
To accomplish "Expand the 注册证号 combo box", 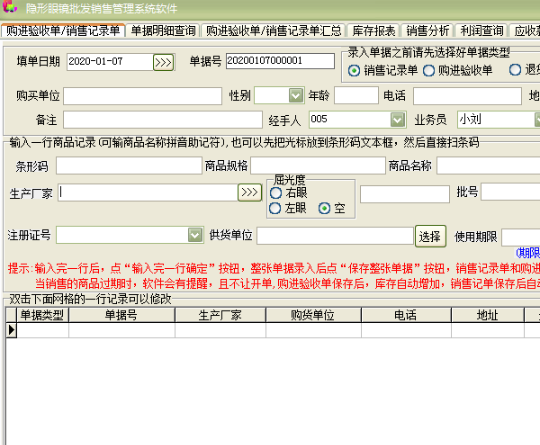I will click(x=195, y=235).
